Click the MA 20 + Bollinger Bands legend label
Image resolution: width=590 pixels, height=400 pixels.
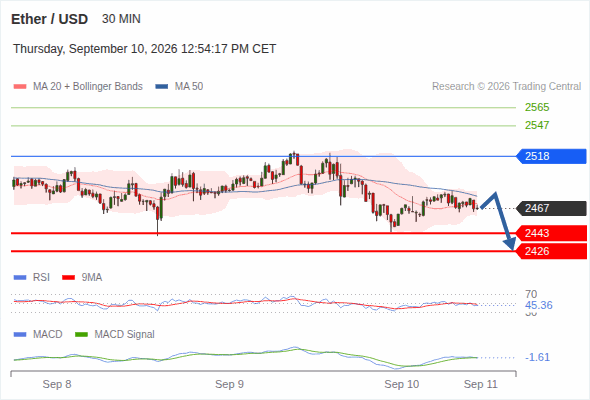pyautogui.click(x=88, y=87)
